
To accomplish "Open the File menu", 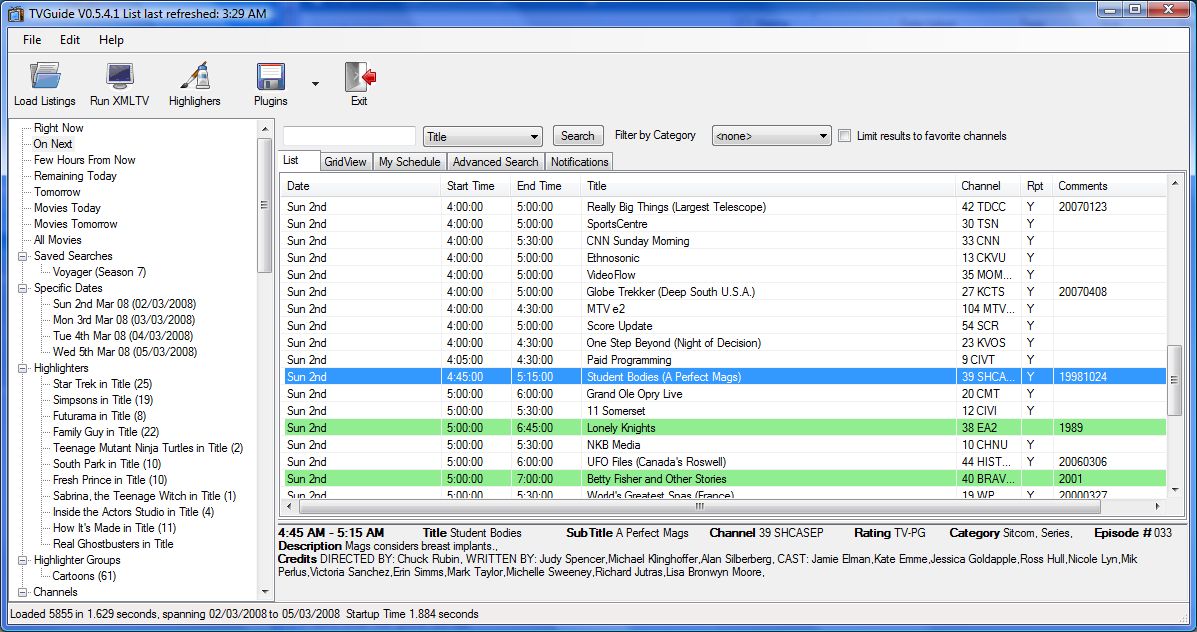I will pyautogui.click(x=32, y=40).
